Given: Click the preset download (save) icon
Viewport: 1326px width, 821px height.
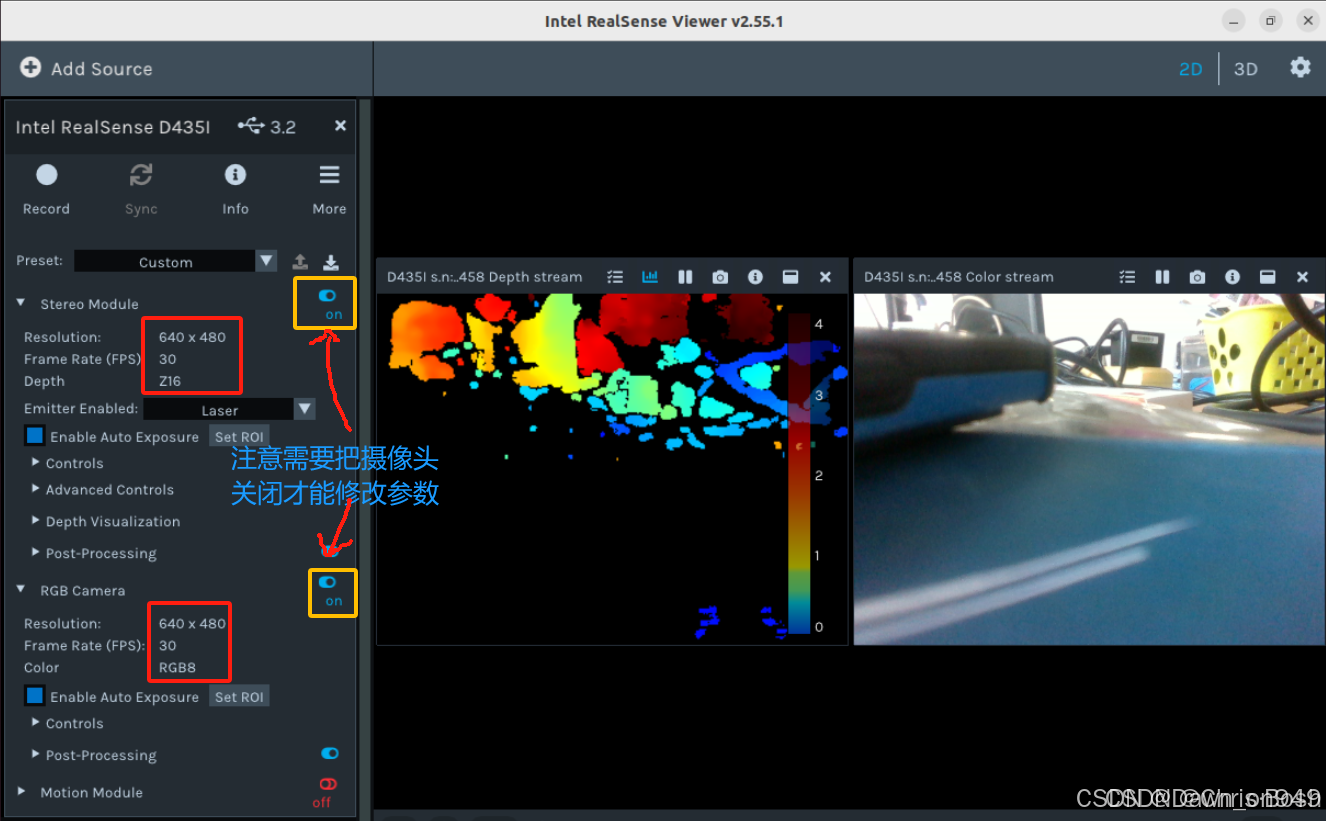Looking at the screenshot, I should 331,262.
